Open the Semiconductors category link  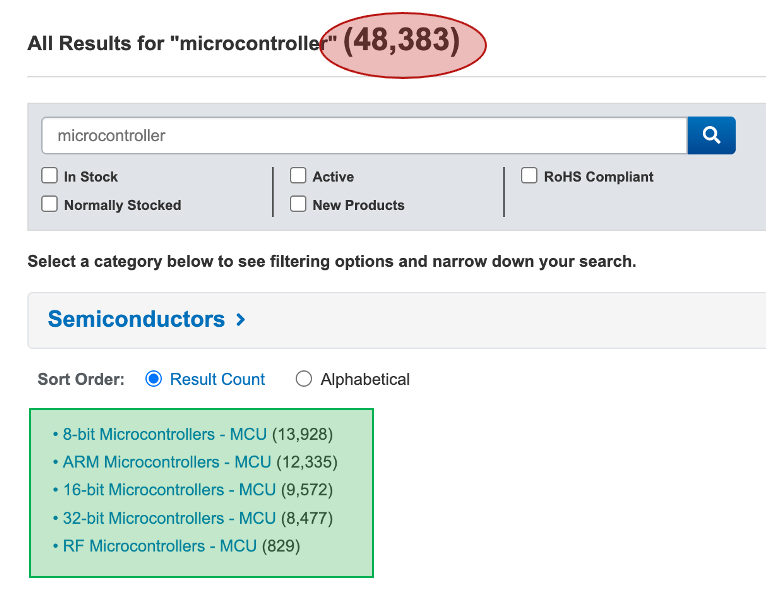[136, 320]
